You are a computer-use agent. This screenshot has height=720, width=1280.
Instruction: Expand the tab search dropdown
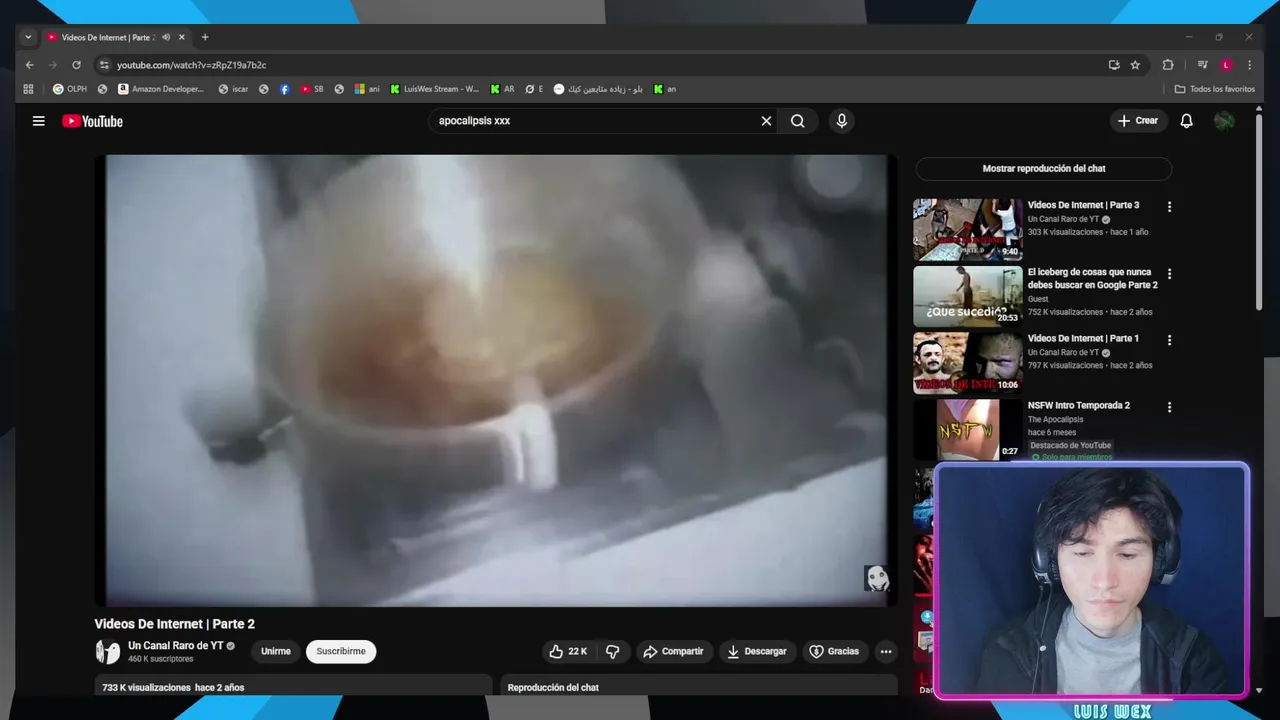tap(28, 37)
